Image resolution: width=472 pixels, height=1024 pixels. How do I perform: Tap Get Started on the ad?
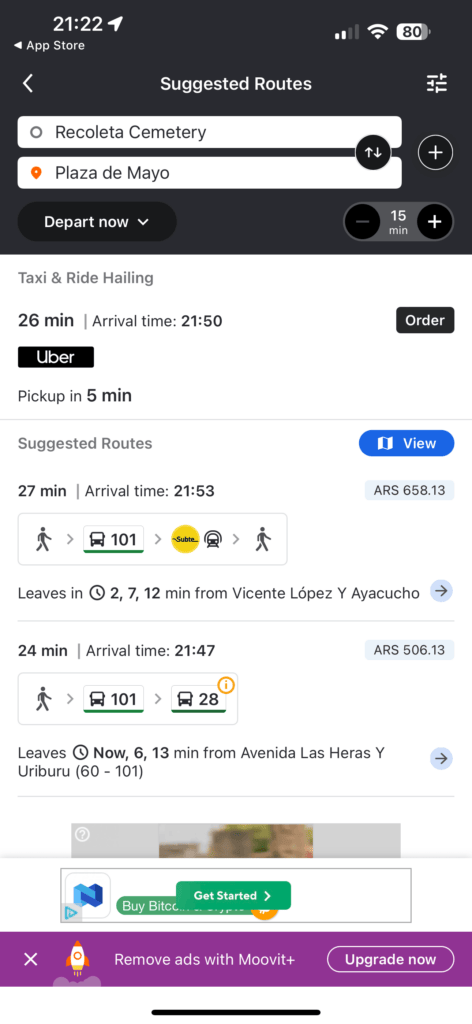click(x=233, y=895)
